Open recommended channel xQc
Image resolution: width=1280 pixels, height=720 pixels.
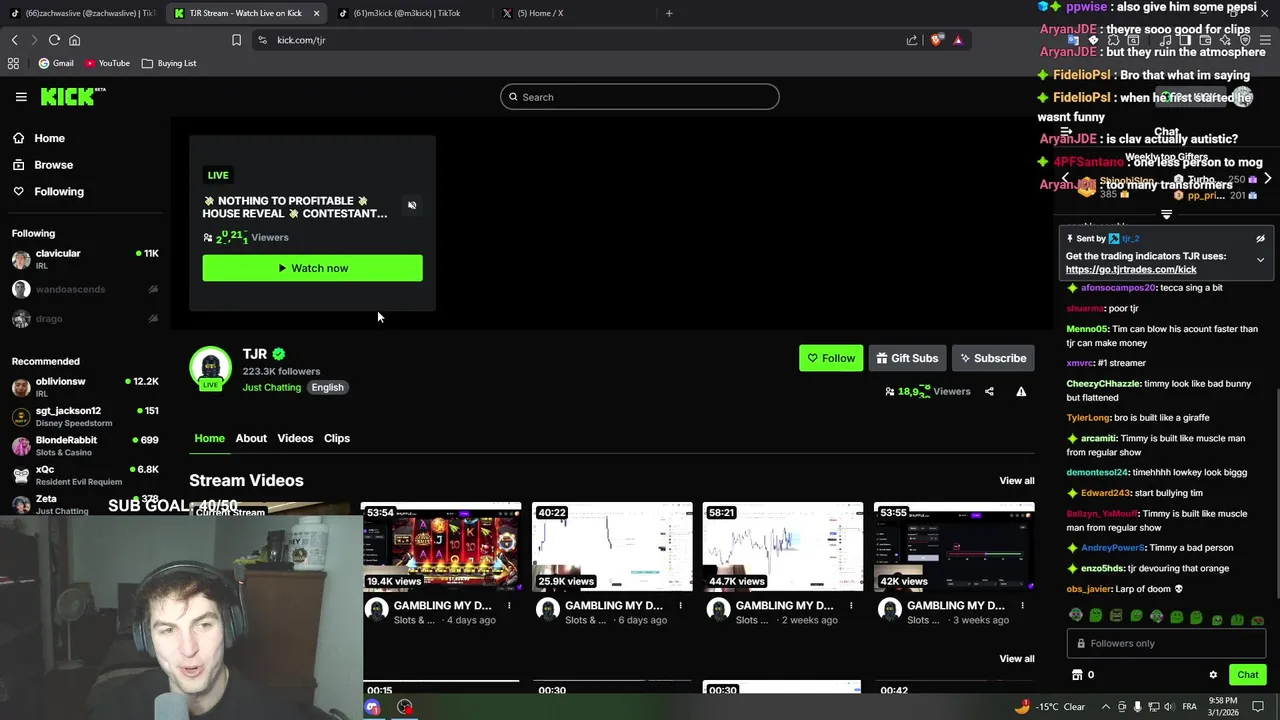point(85,475)
